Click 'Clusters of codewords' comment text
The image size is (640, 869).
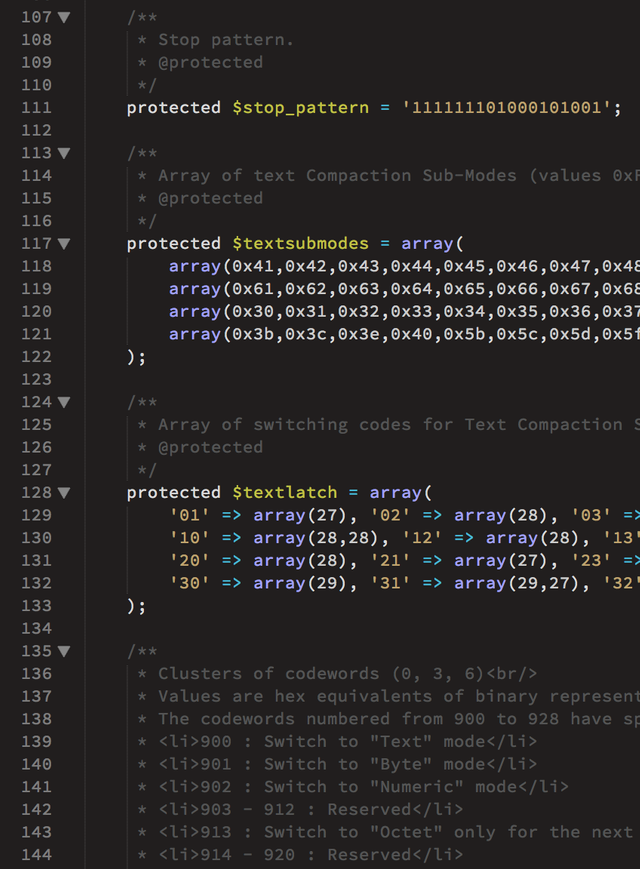coord(269,673)
